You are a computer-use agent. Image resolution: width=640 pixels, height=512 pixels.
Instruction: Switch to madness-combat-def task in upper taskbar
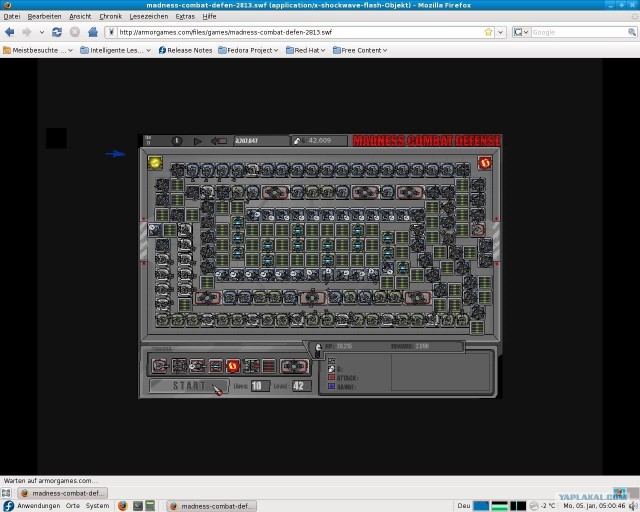point(63,493)
